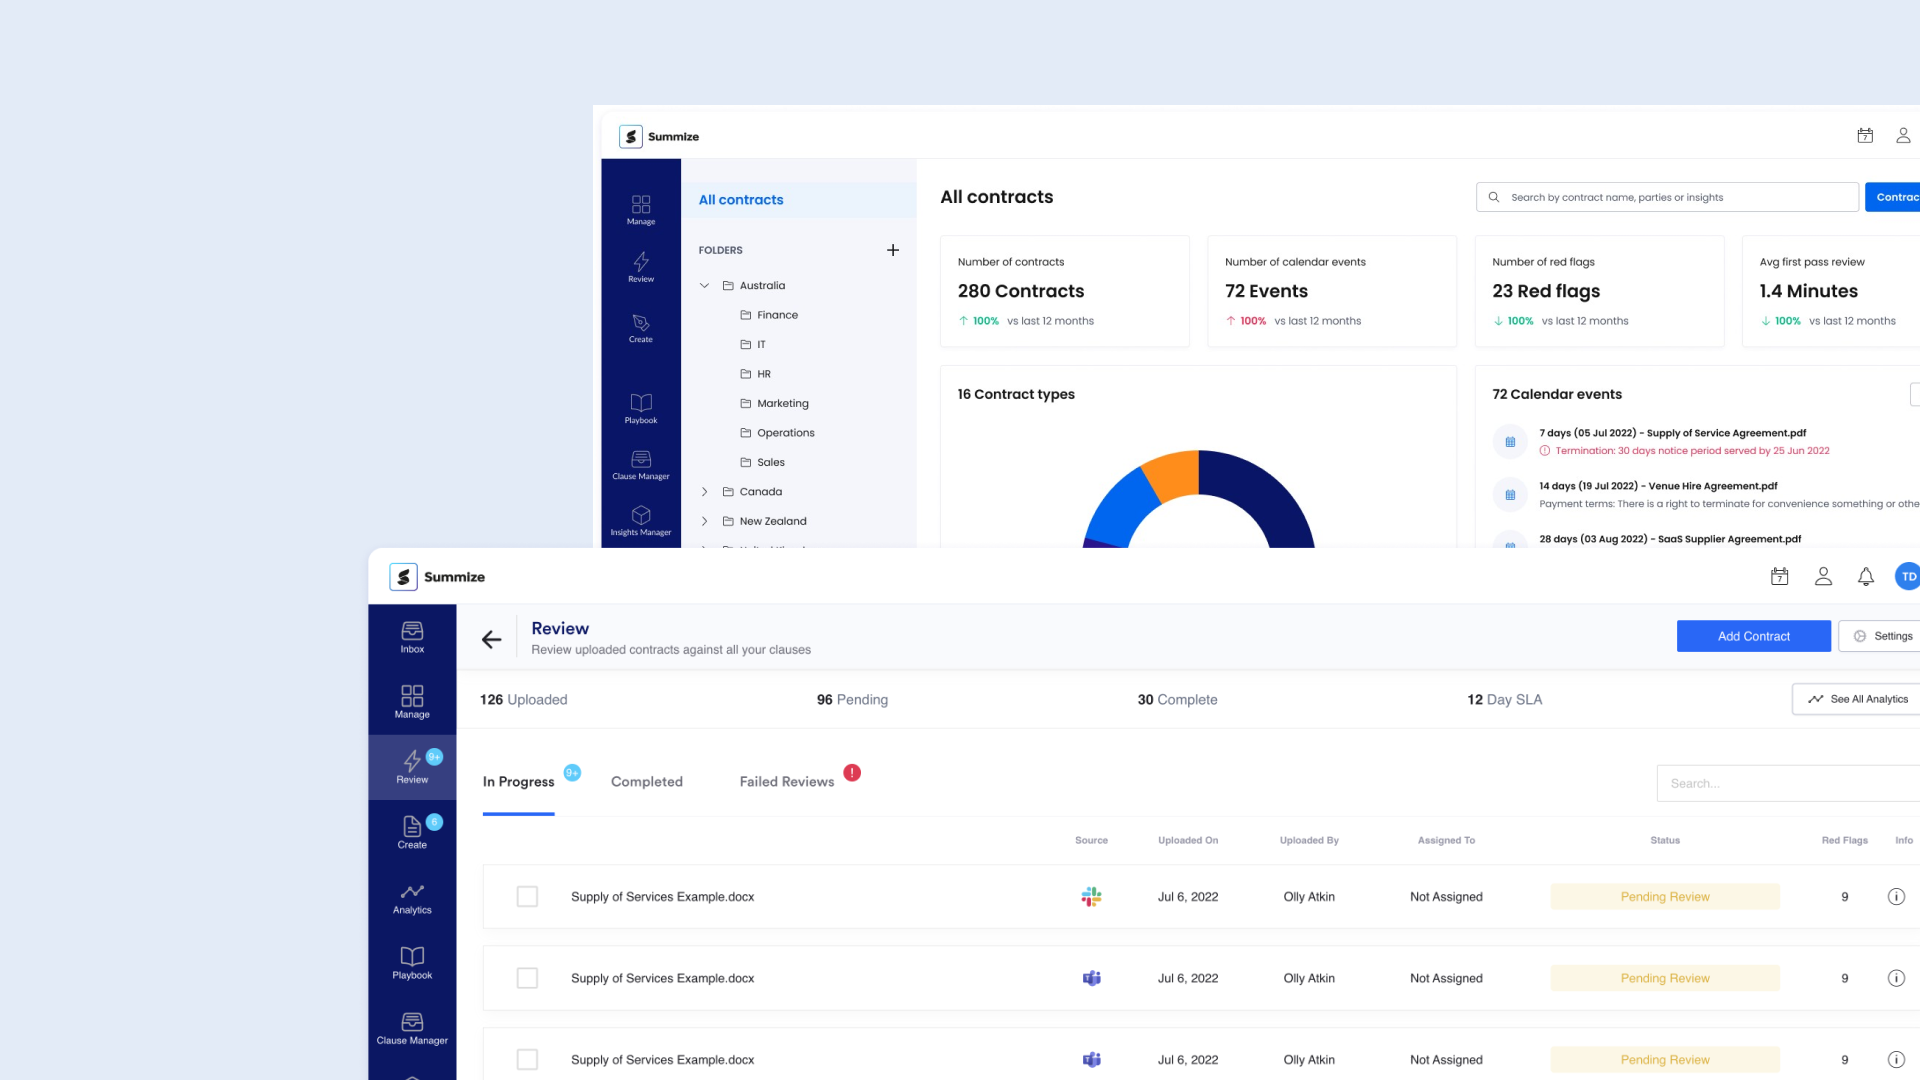Tick checkbox for first Supply of Services row
Image resolution: width=1920 pixels, height=1080 pixels.
pos(527,897)
